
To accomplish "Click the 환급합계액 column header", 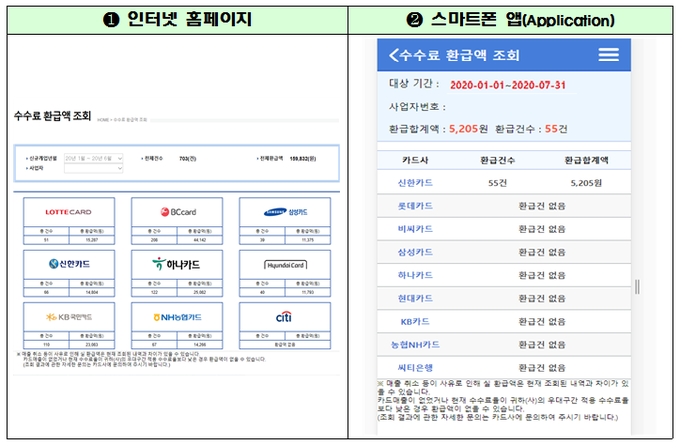I will pyautogui.click(x=586, y=160).
